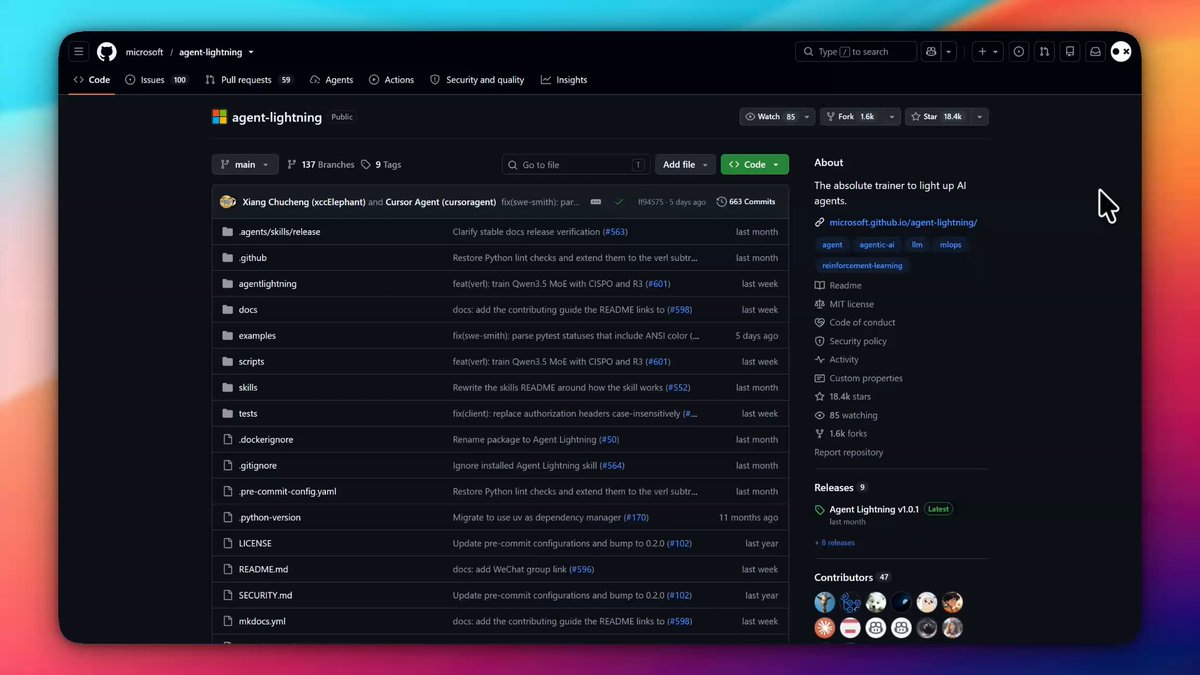Image resolution: width=1200 pixels, height=675 pixels.
Task: View the 663 Commits history
Action: 746,202
